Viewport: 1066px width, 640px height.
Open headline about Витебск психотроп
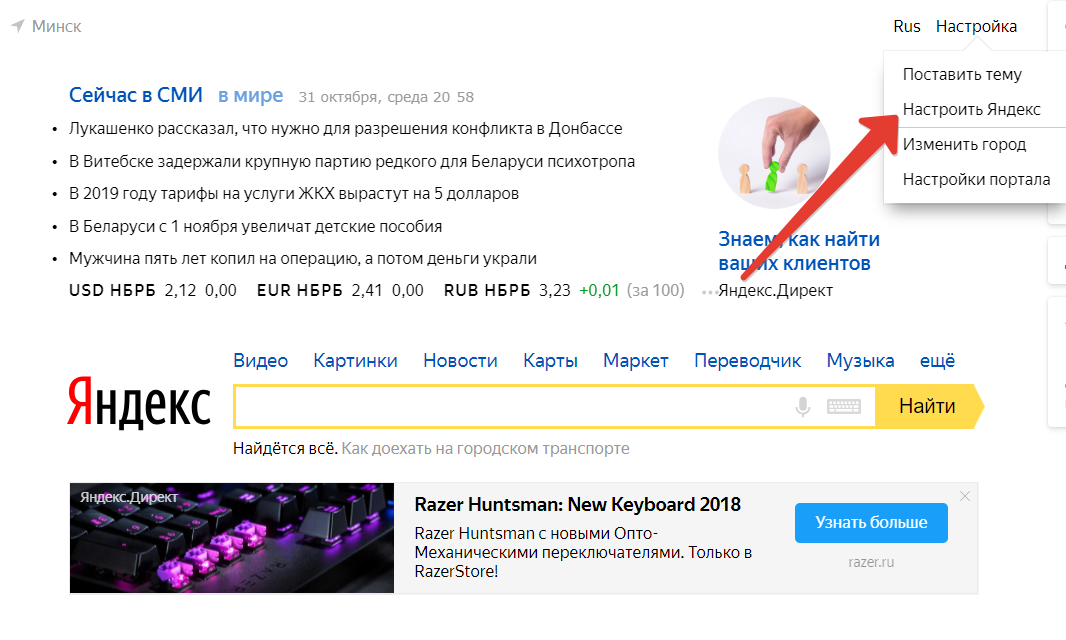[352, 161]
